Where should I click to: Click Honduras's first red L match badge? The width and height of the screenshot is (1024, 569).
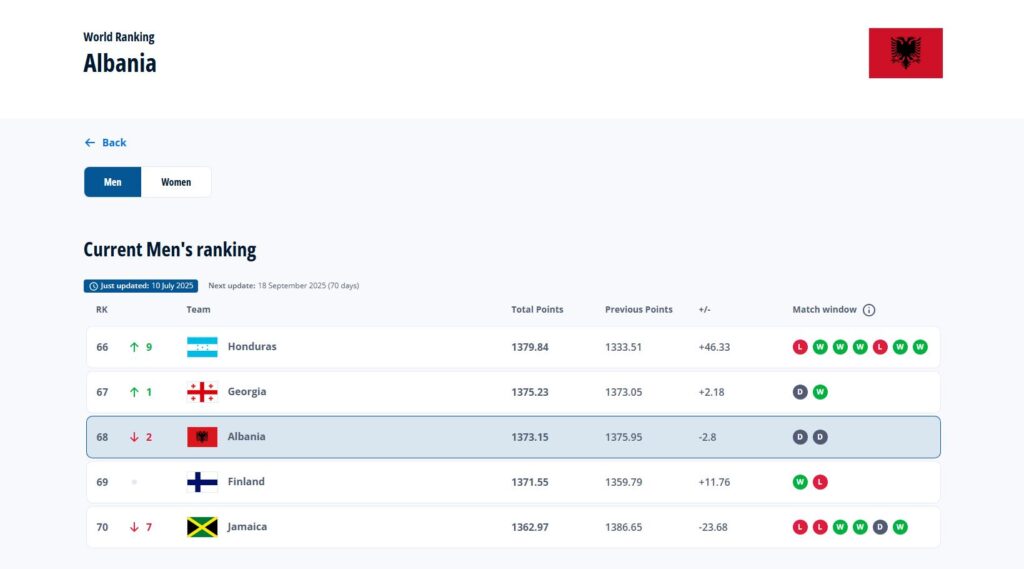click(800, 347)
